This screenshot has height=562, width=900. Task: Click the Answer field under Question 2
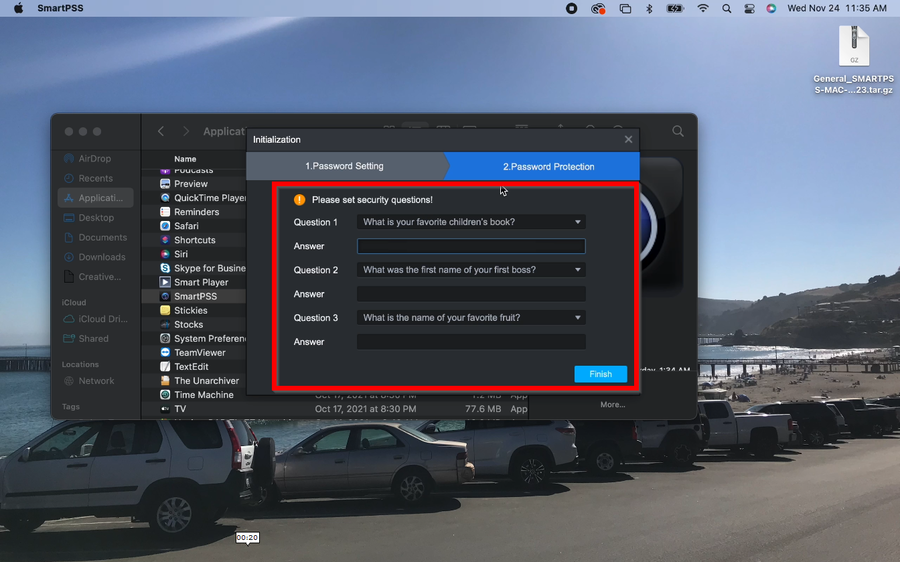(x=471, y=294)
